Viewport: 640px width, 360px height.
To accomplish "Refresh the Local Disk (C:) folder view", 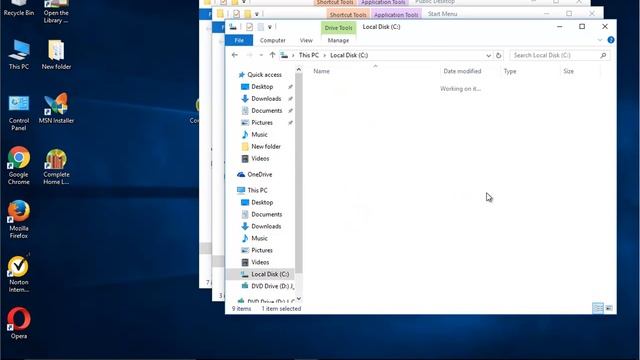I will pyautogui.click(x=498, y=55).
